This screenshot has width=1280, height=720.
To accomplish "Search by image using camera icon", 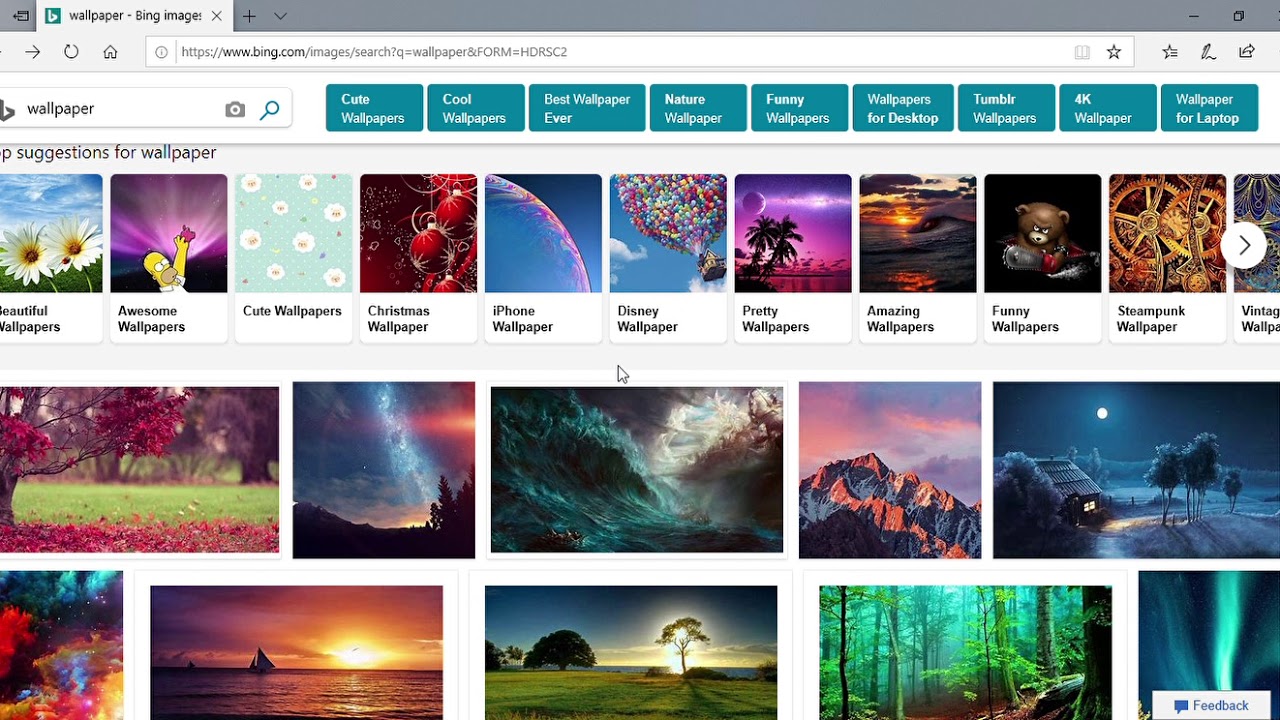I will (x=235, y=110).
